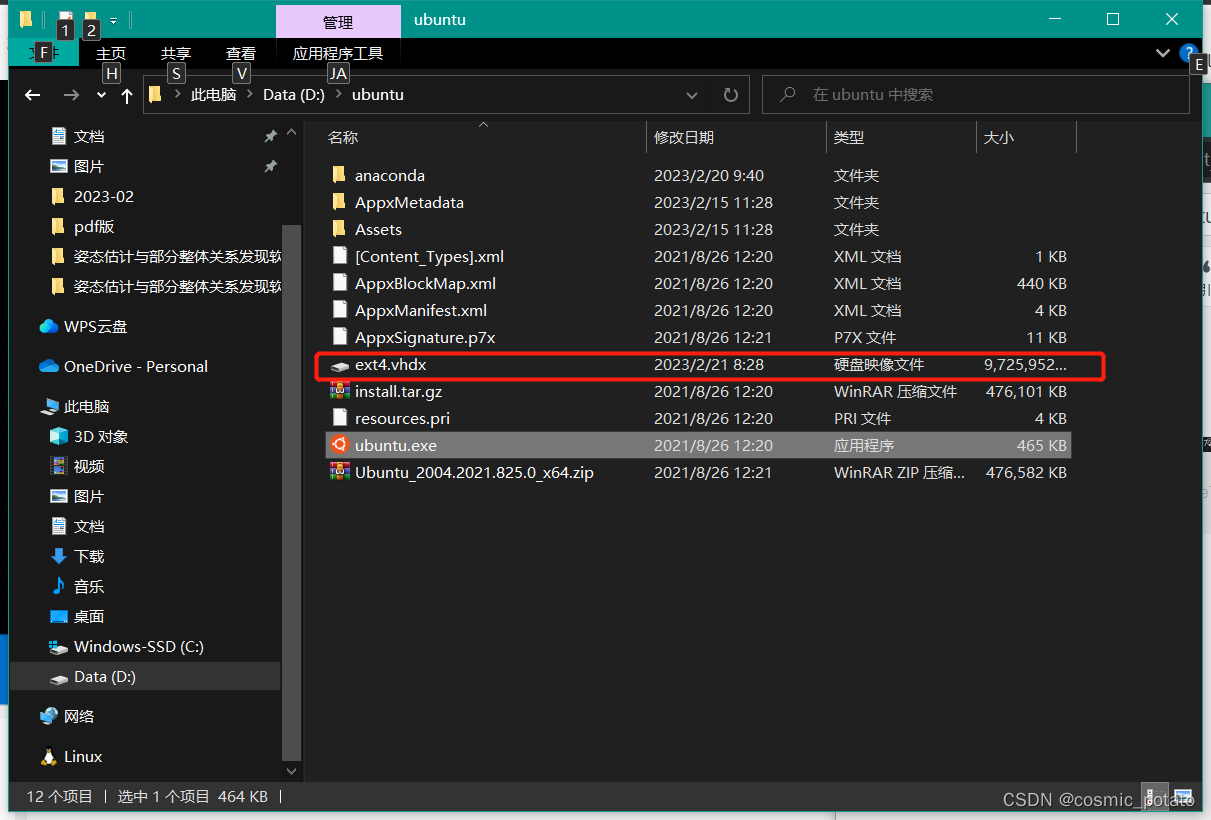Open OneDrive - Personal in sidebar
This screenshot has width=1211, height=820.
[x=123, y=366]
